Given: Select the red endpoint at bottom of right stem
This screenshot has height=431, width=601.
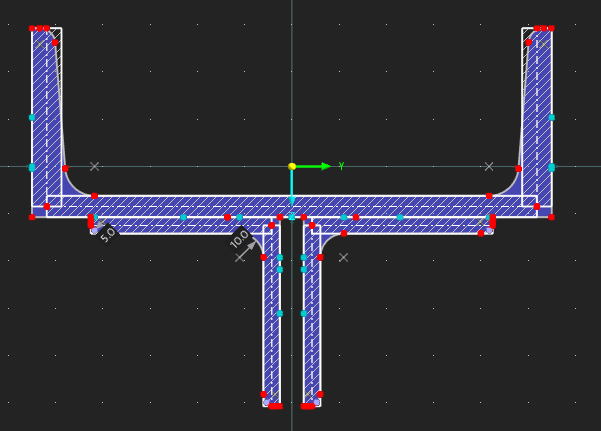Looking at the screenshot, I should click(x=309, y=406).
